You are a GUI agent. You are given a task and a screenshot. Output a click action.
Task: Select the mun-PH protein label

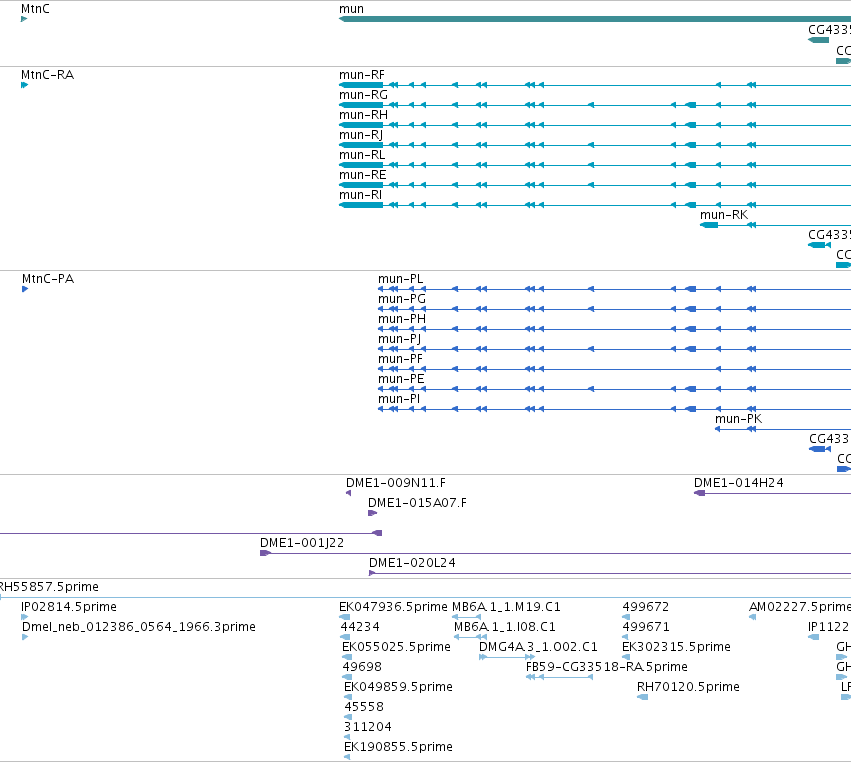(x=402, y=319)
